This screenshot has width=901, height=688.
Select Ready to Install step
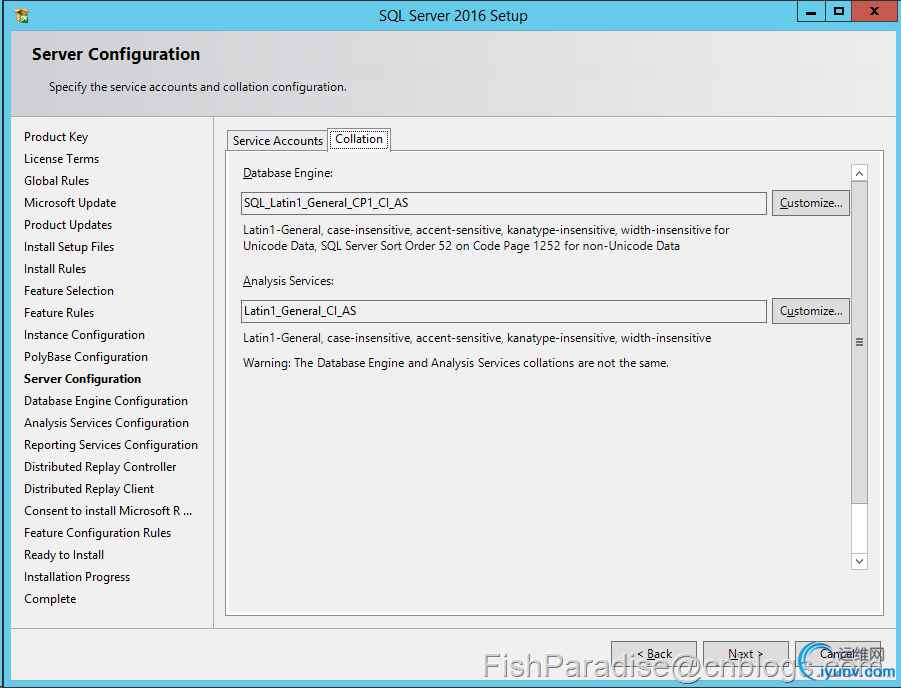(x=64, y=555)
